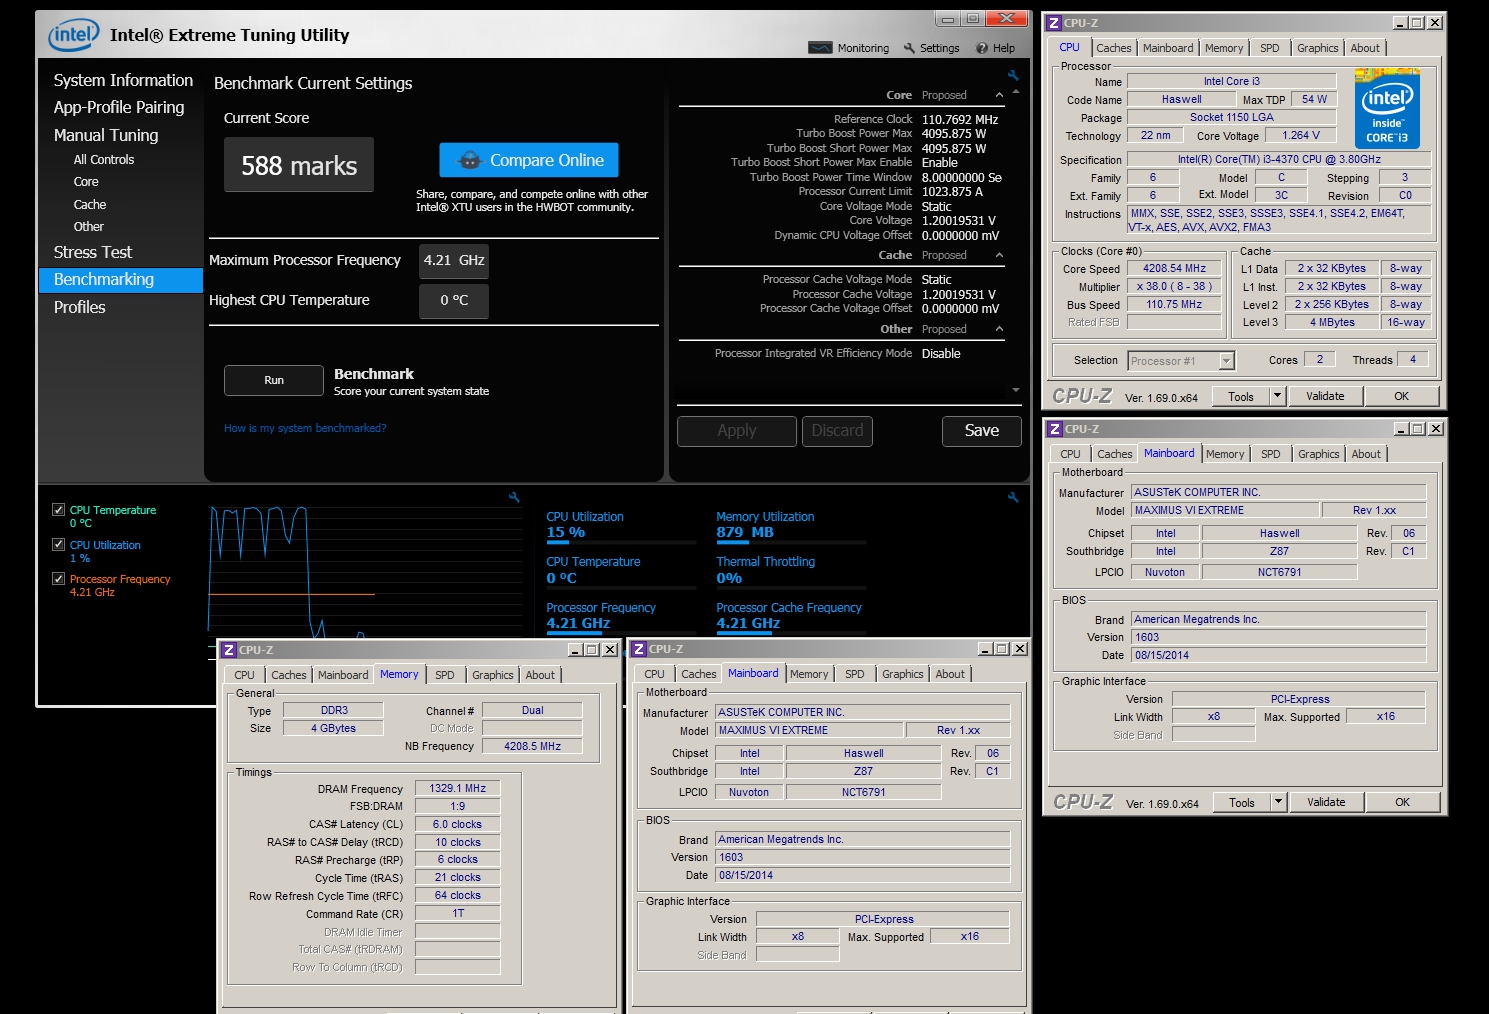Open SPD tab in the CPU-Z Memory window

(x=445, y=675)
